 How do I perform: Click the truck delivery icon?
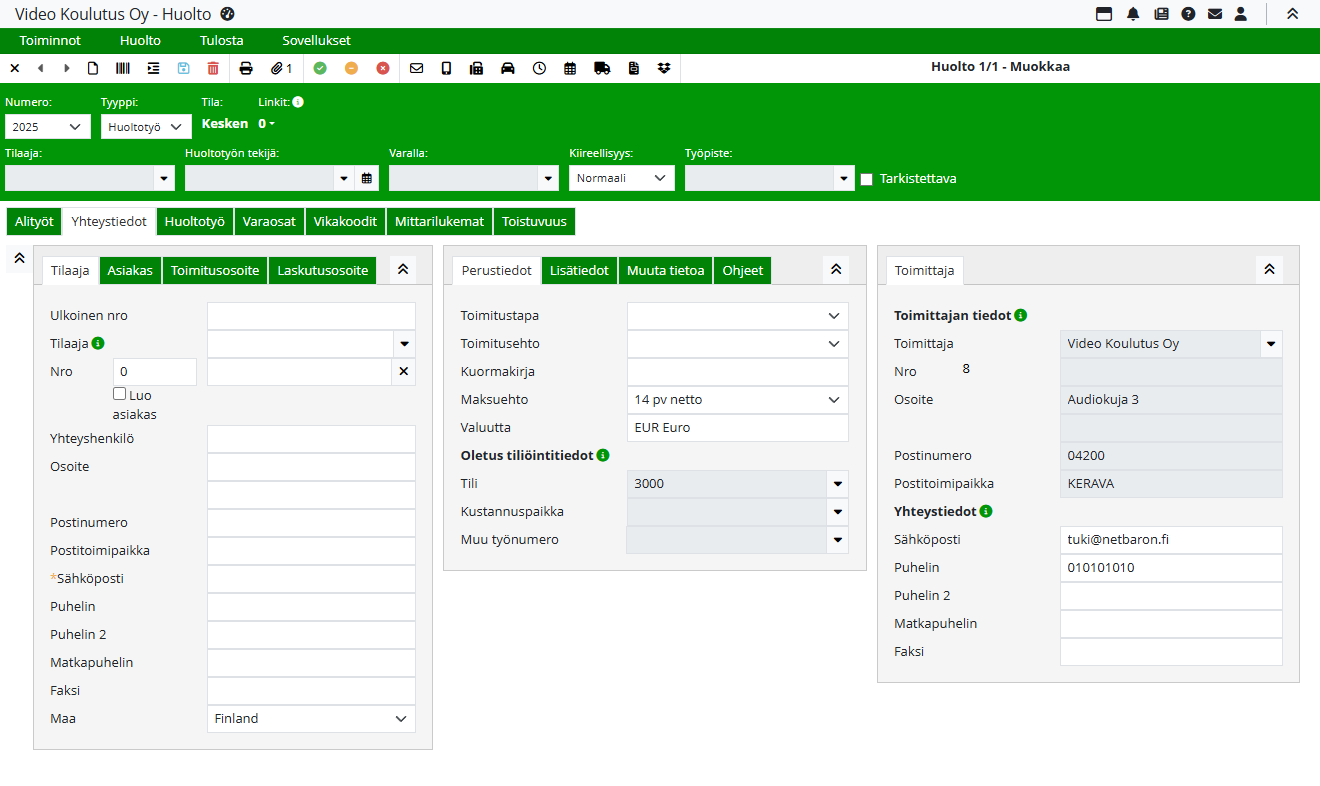[x=602, y=68]
